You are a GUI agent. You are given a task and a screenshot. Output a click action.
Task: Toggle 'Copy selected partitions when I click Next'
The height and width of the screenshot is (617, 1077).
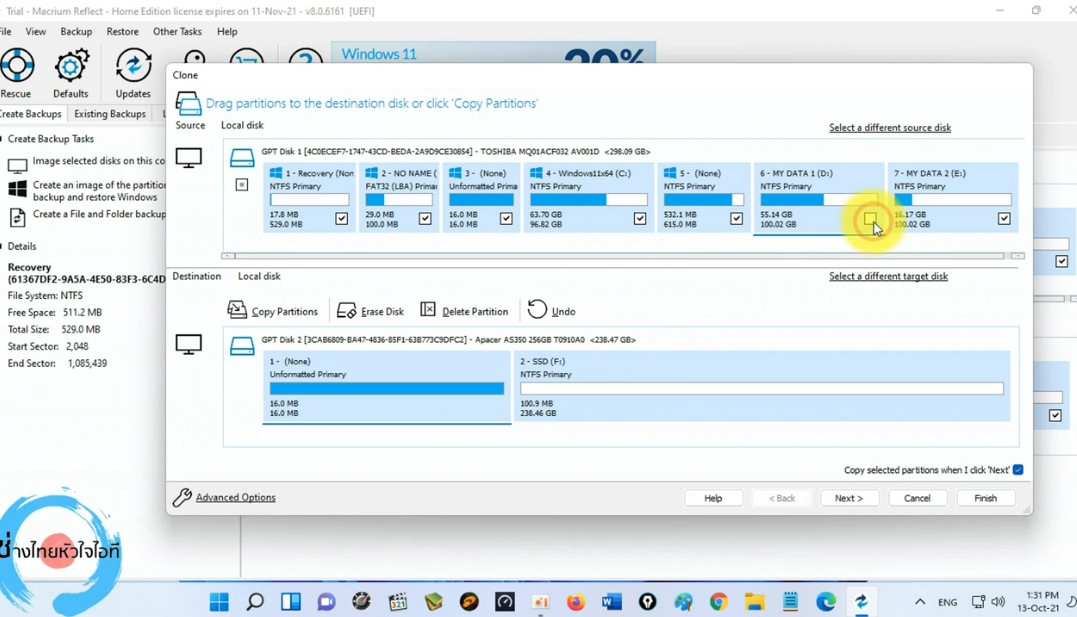pos(1018,470)
